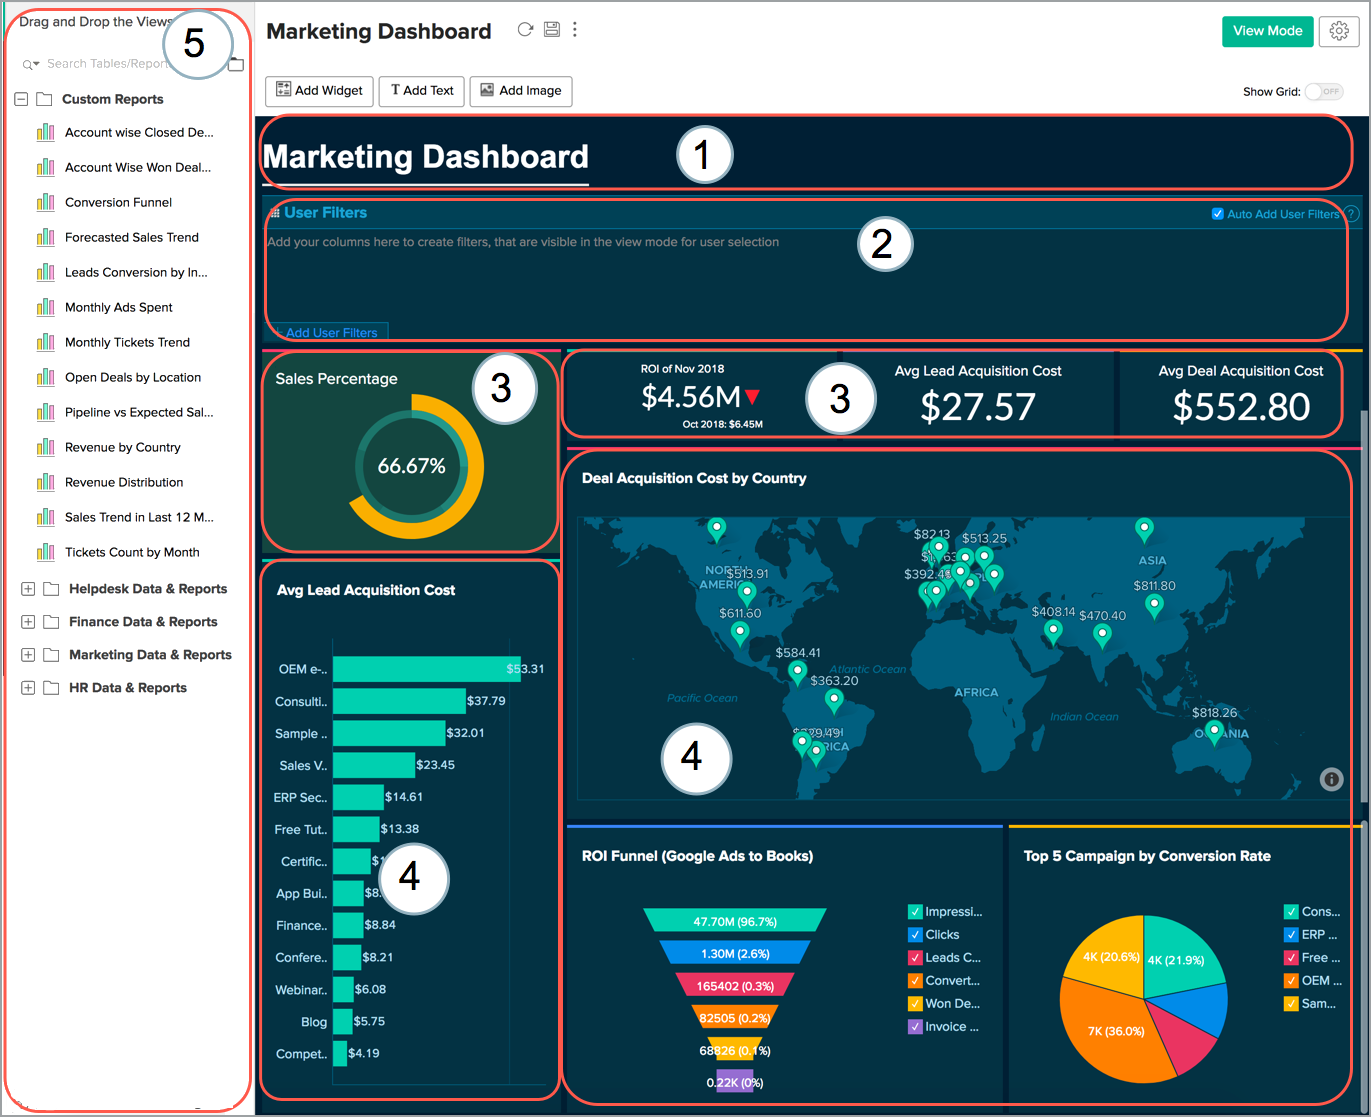Click the new folder icon near search
Image resolution: width=1371 pixels, height=1117 pixels.
pos(237,65)
